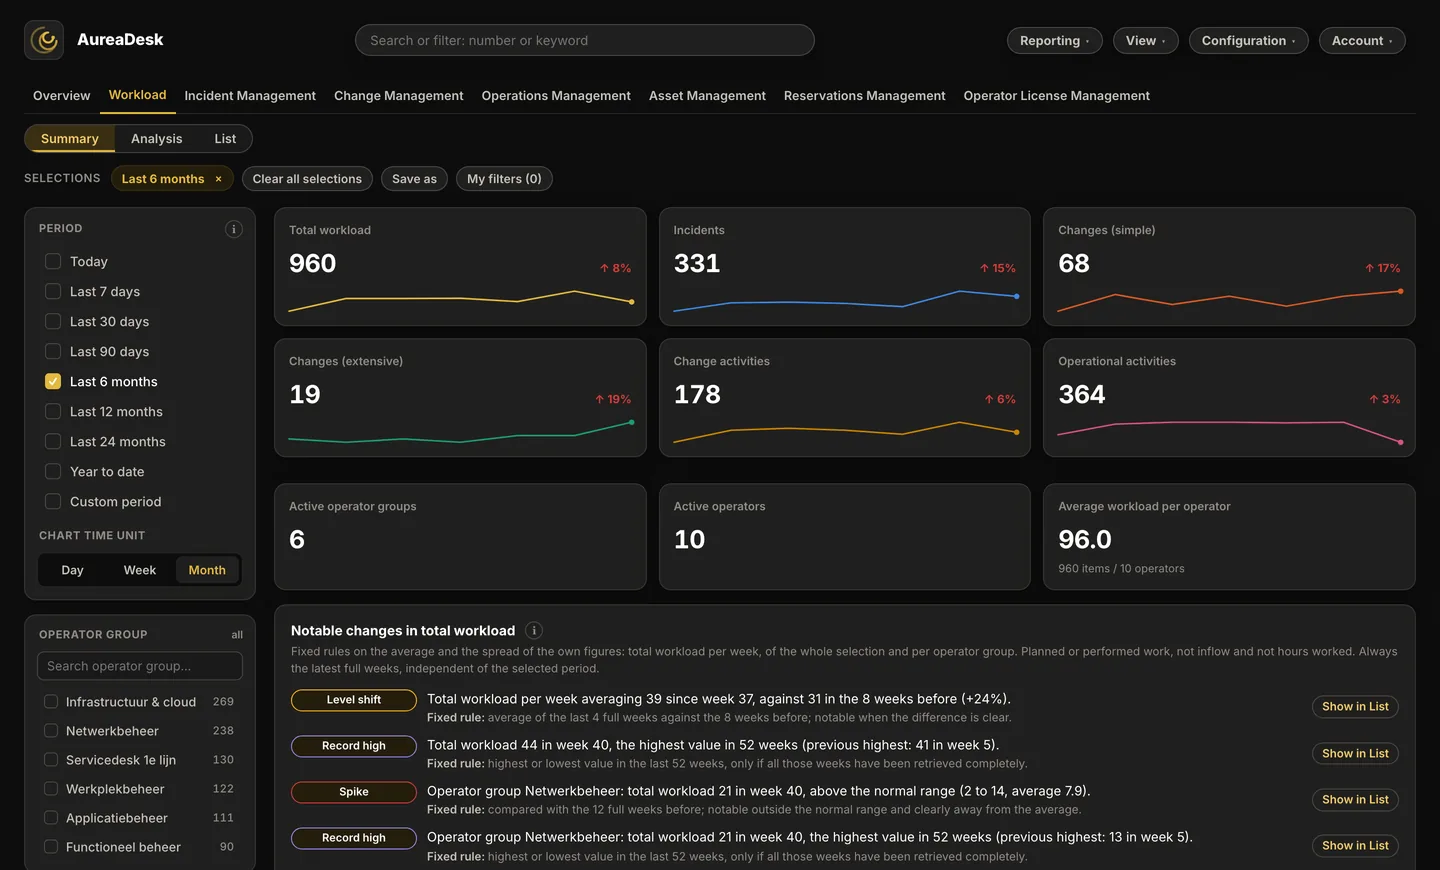Select the Last 7 days checkbox

[53, 292]
